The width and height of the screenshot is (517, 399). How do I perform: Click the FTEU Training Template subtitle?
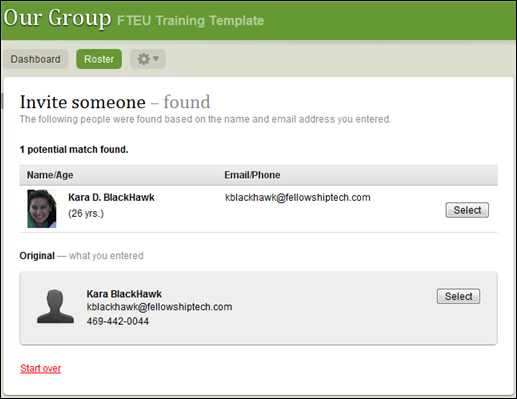(190, 21)
